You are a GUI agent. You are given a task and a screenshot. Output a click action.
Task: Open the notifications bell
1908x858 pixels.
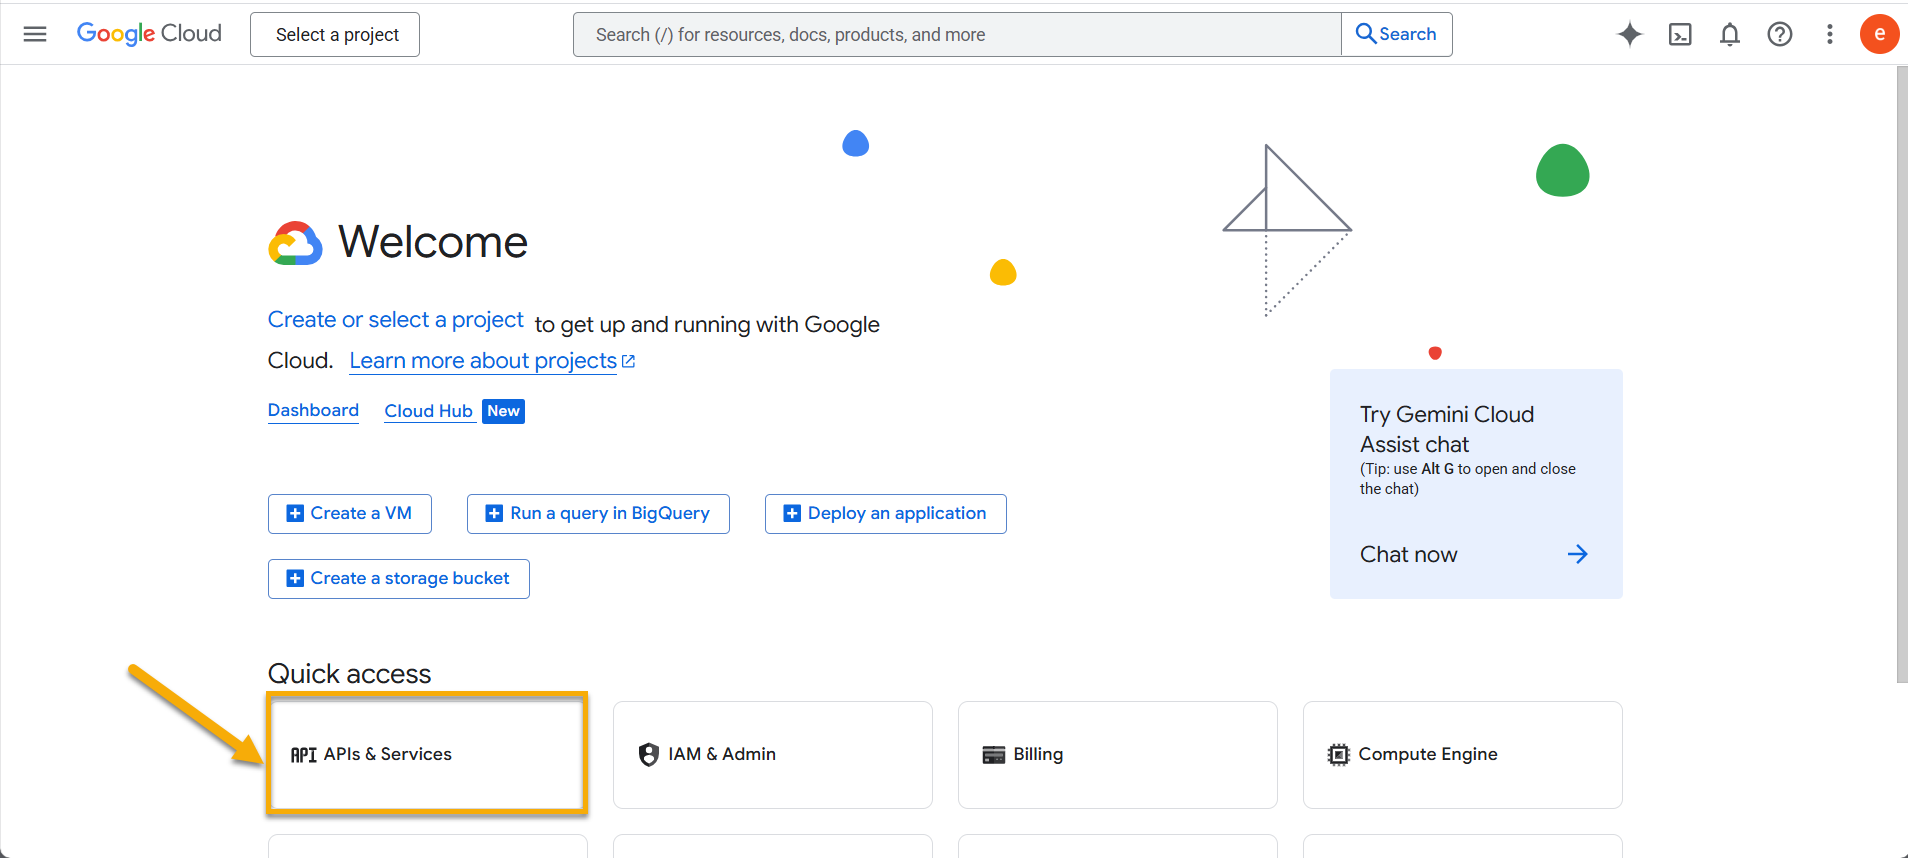(1730, 34)
